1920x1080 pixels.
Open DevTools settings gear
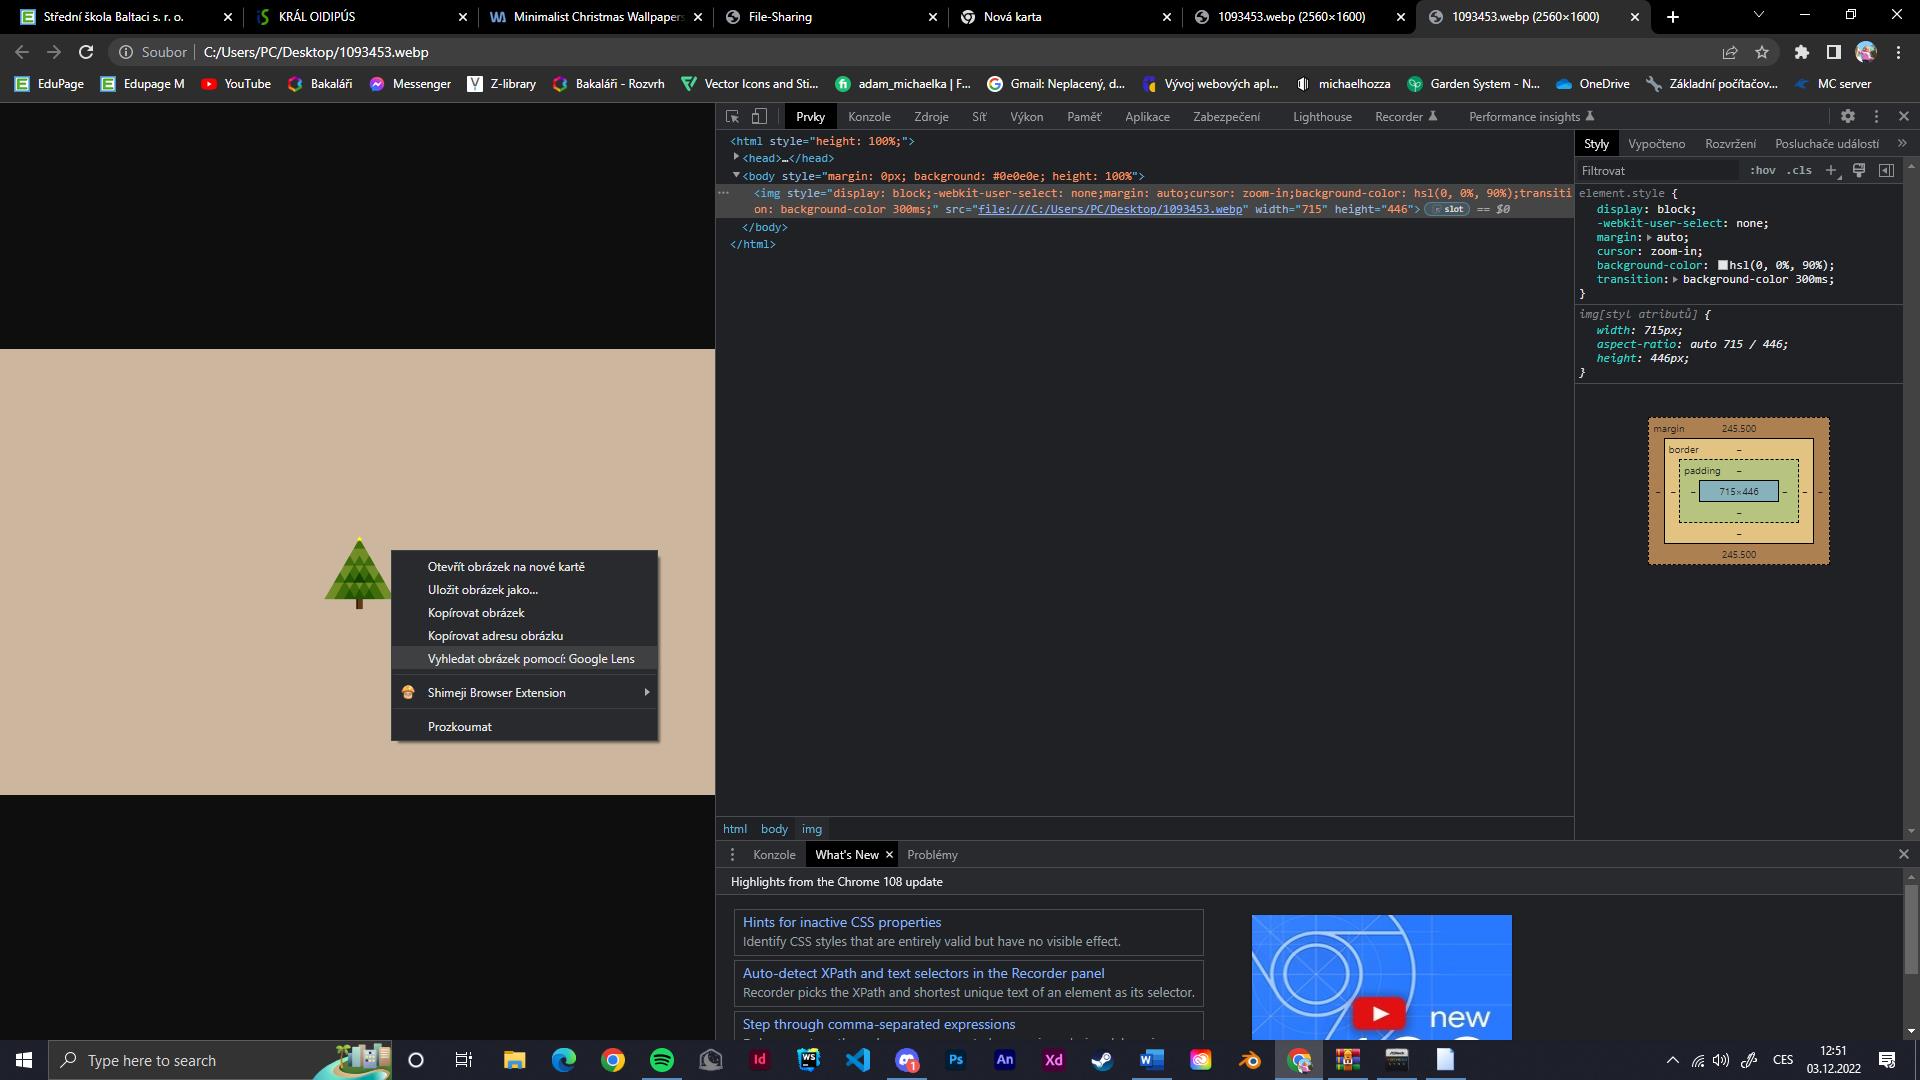[1847, 117]
